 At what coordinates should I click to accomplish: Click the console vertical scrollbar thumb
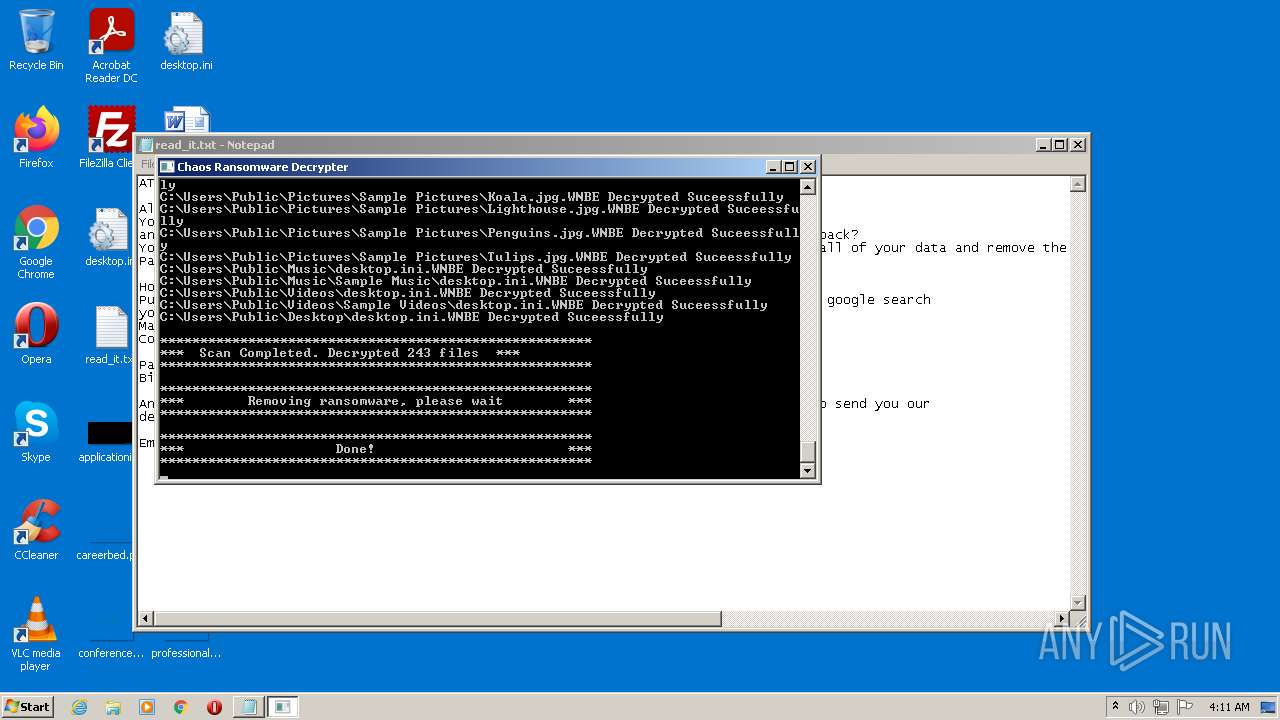pyautogui.click(x=808, y=451)
